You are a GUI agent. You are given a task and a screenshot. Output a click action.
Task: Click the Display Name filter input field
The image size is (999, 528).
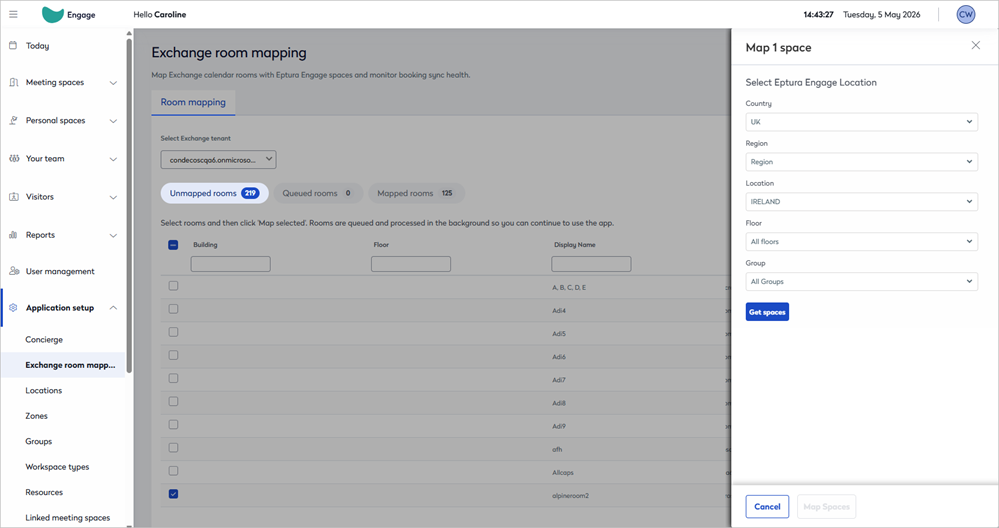tap(591, 264)
